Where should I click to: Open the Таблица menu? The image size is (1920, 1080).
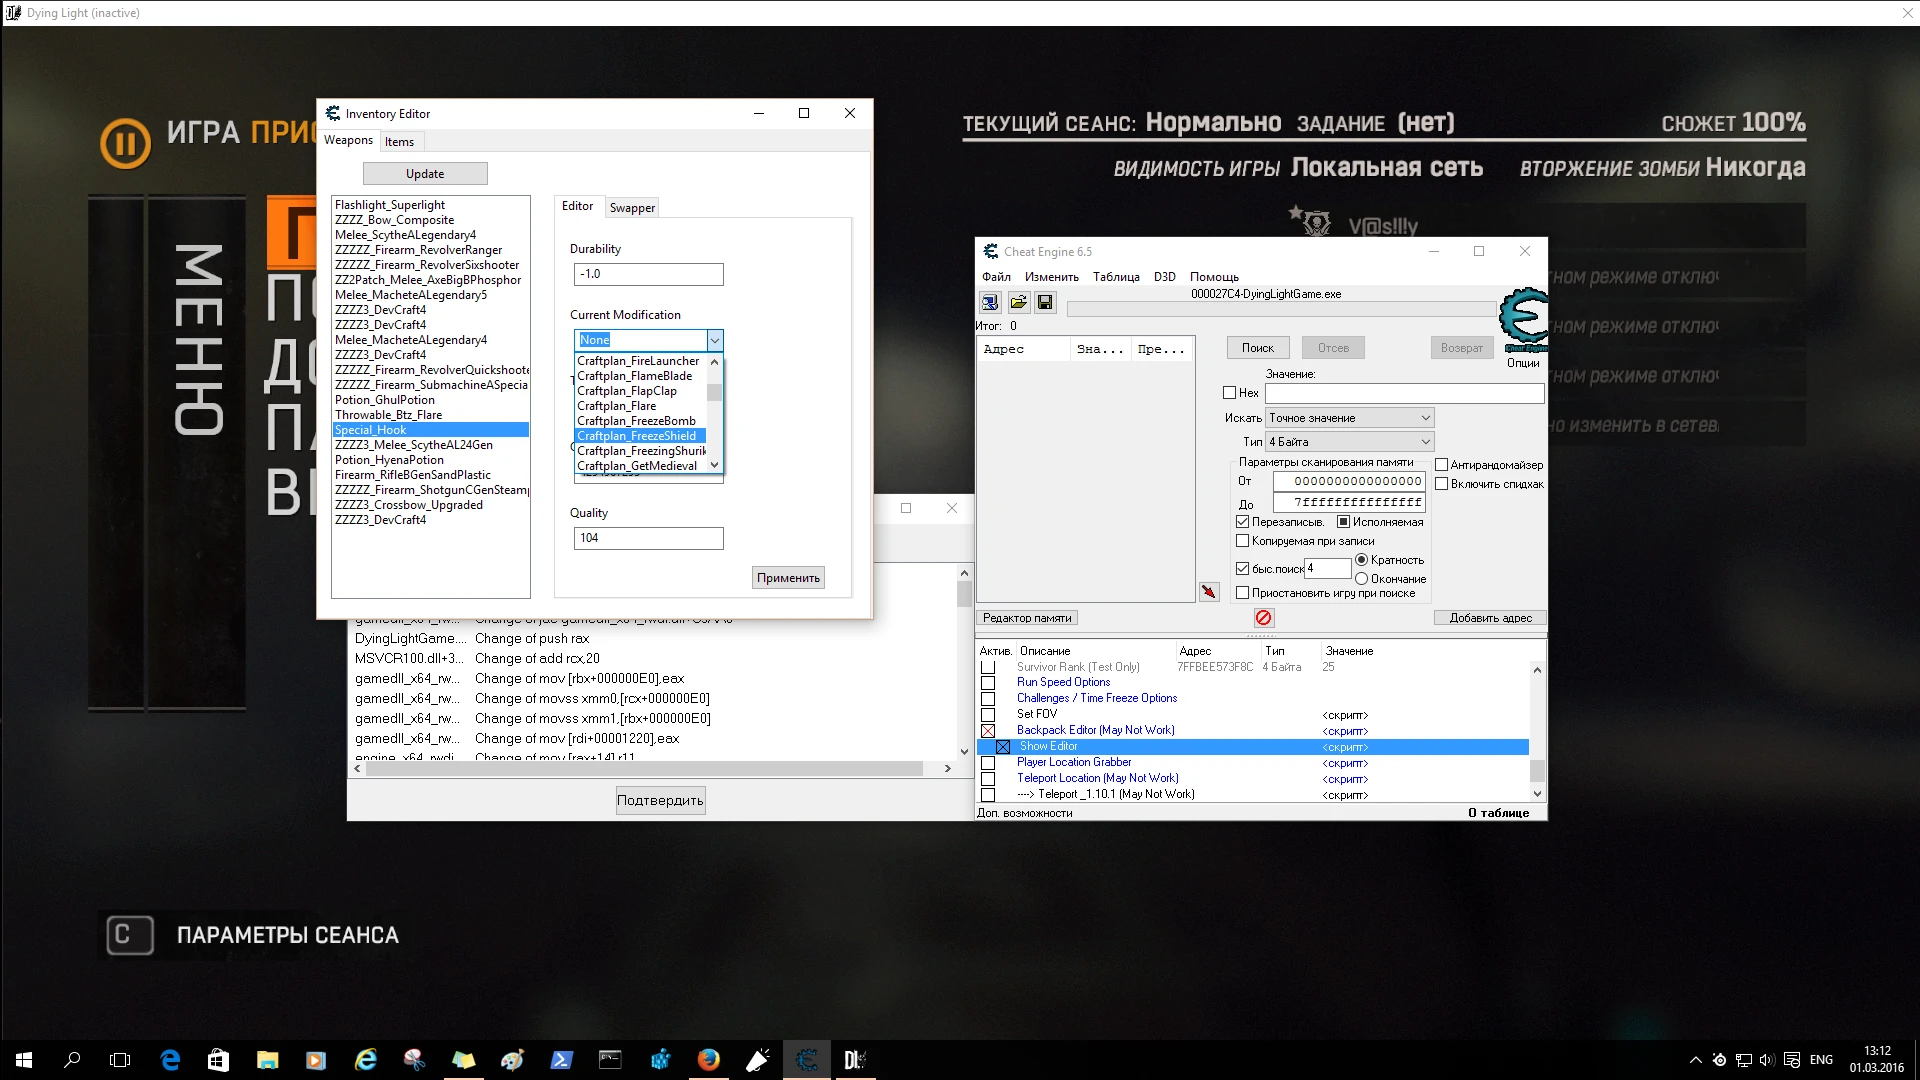point(1115,277)
